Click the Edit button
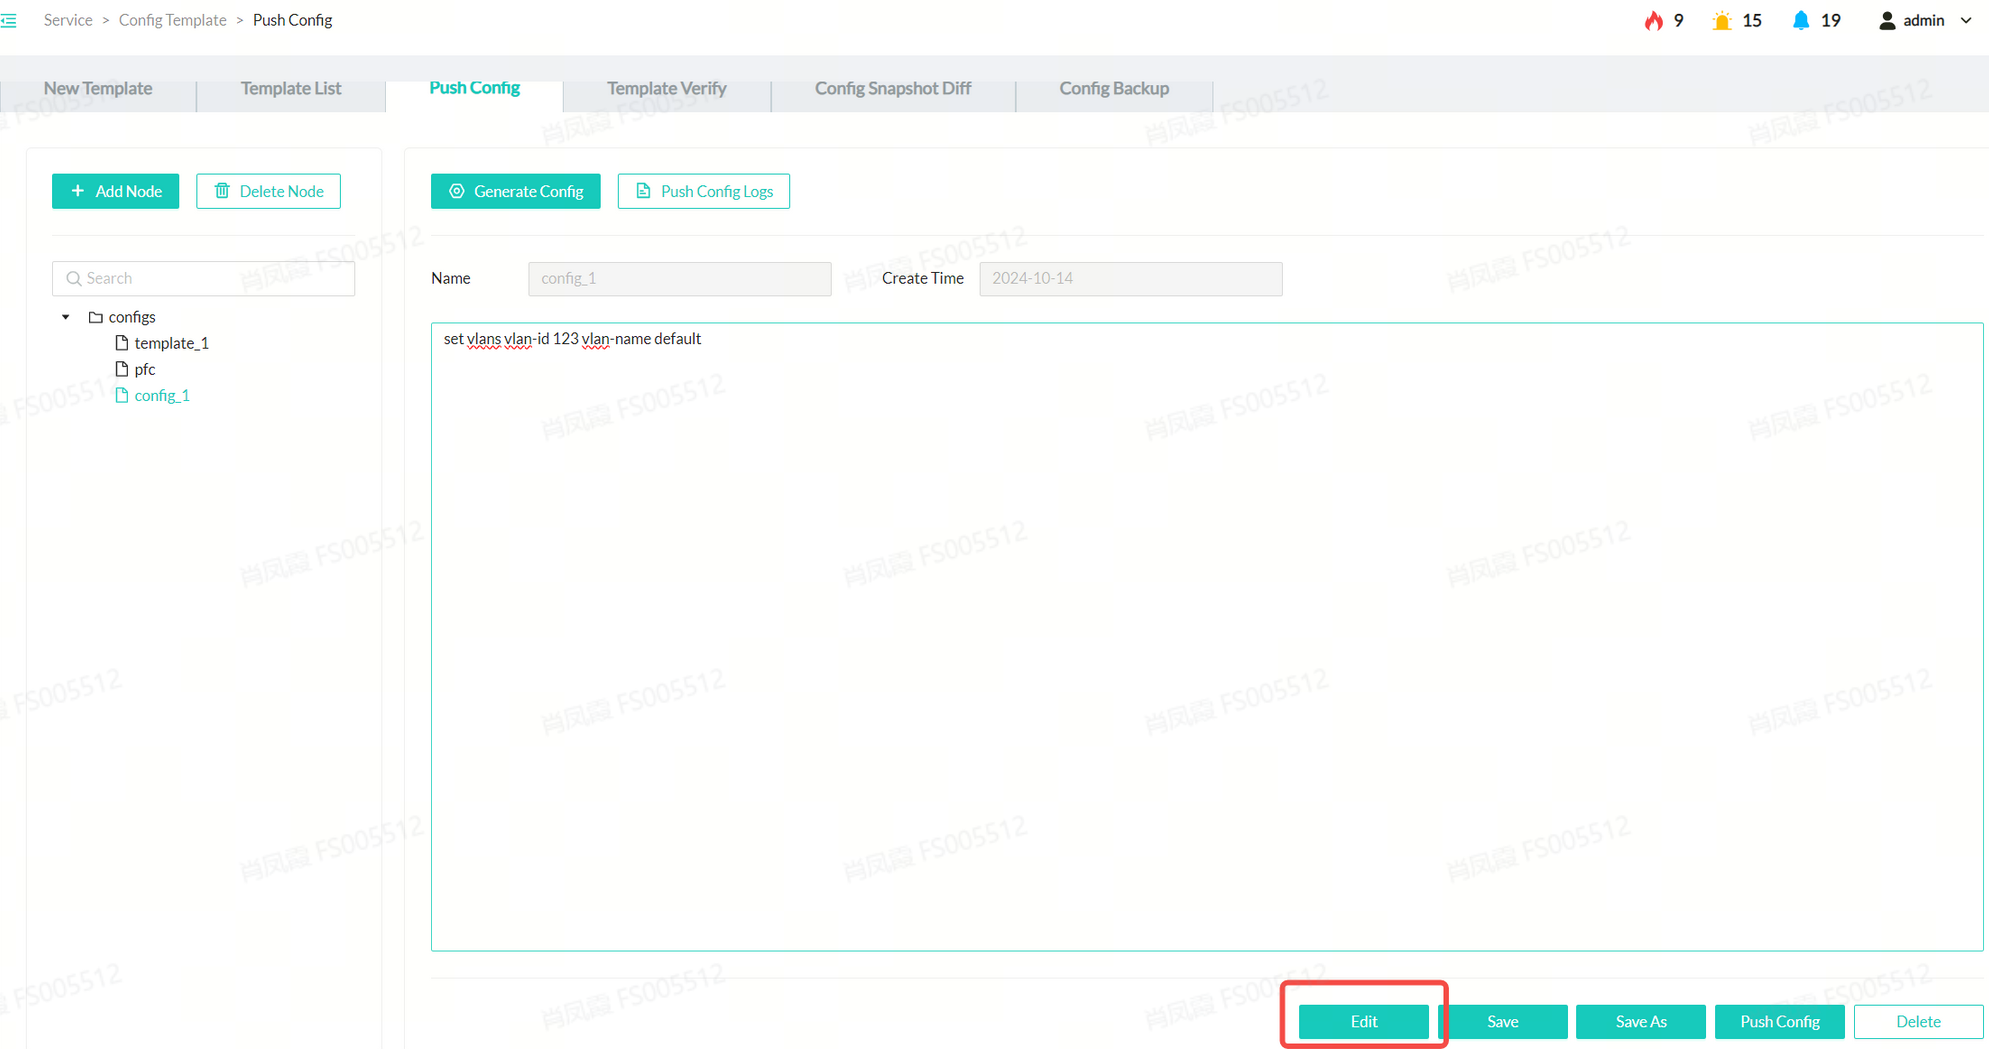Viewport: 1989px width, 1049px height. [1363, 1021]
